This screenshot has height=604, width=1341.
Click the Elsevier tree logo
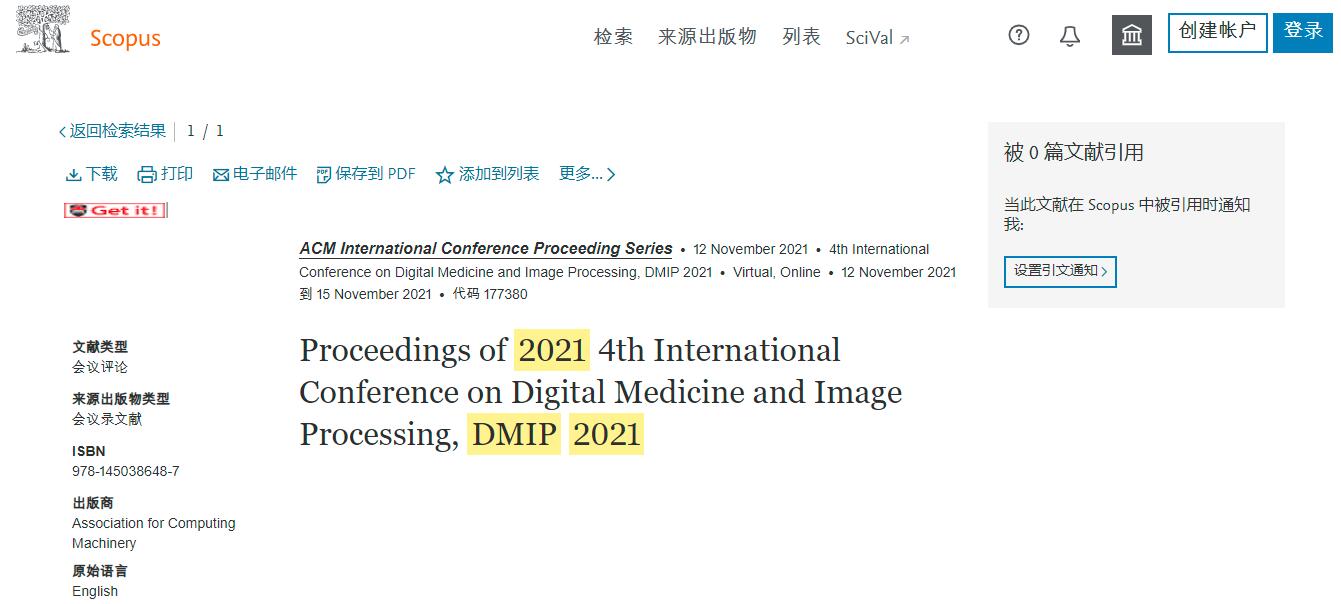pos(44,30)
